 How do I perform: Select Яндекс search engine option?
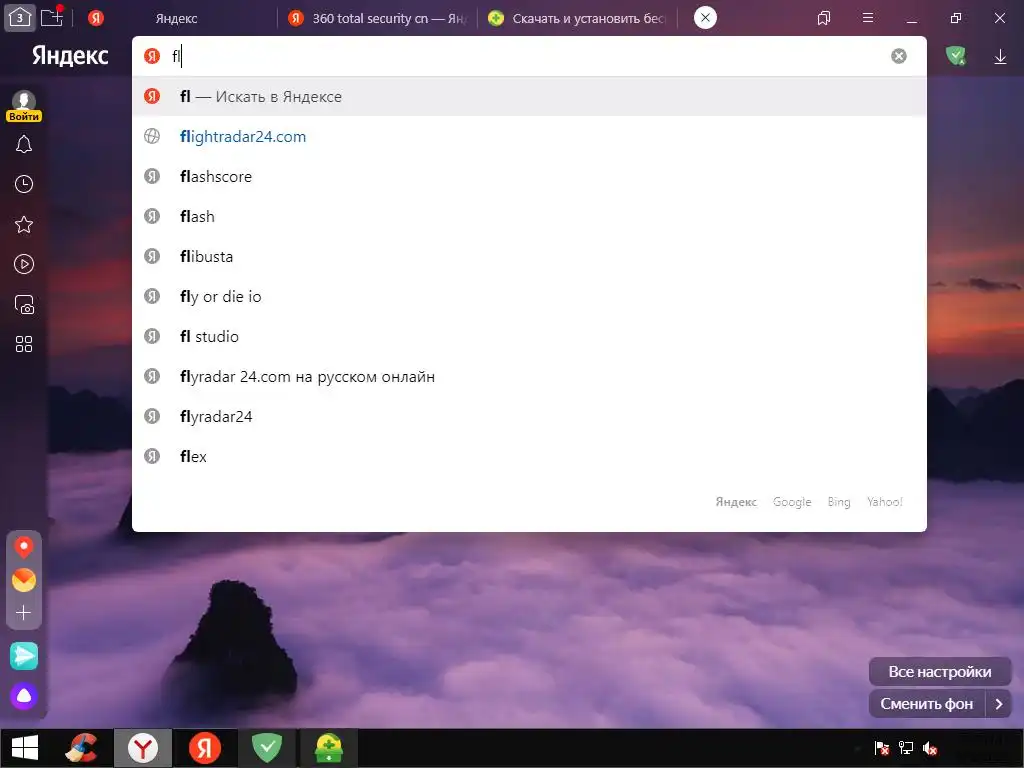[736, 502]
